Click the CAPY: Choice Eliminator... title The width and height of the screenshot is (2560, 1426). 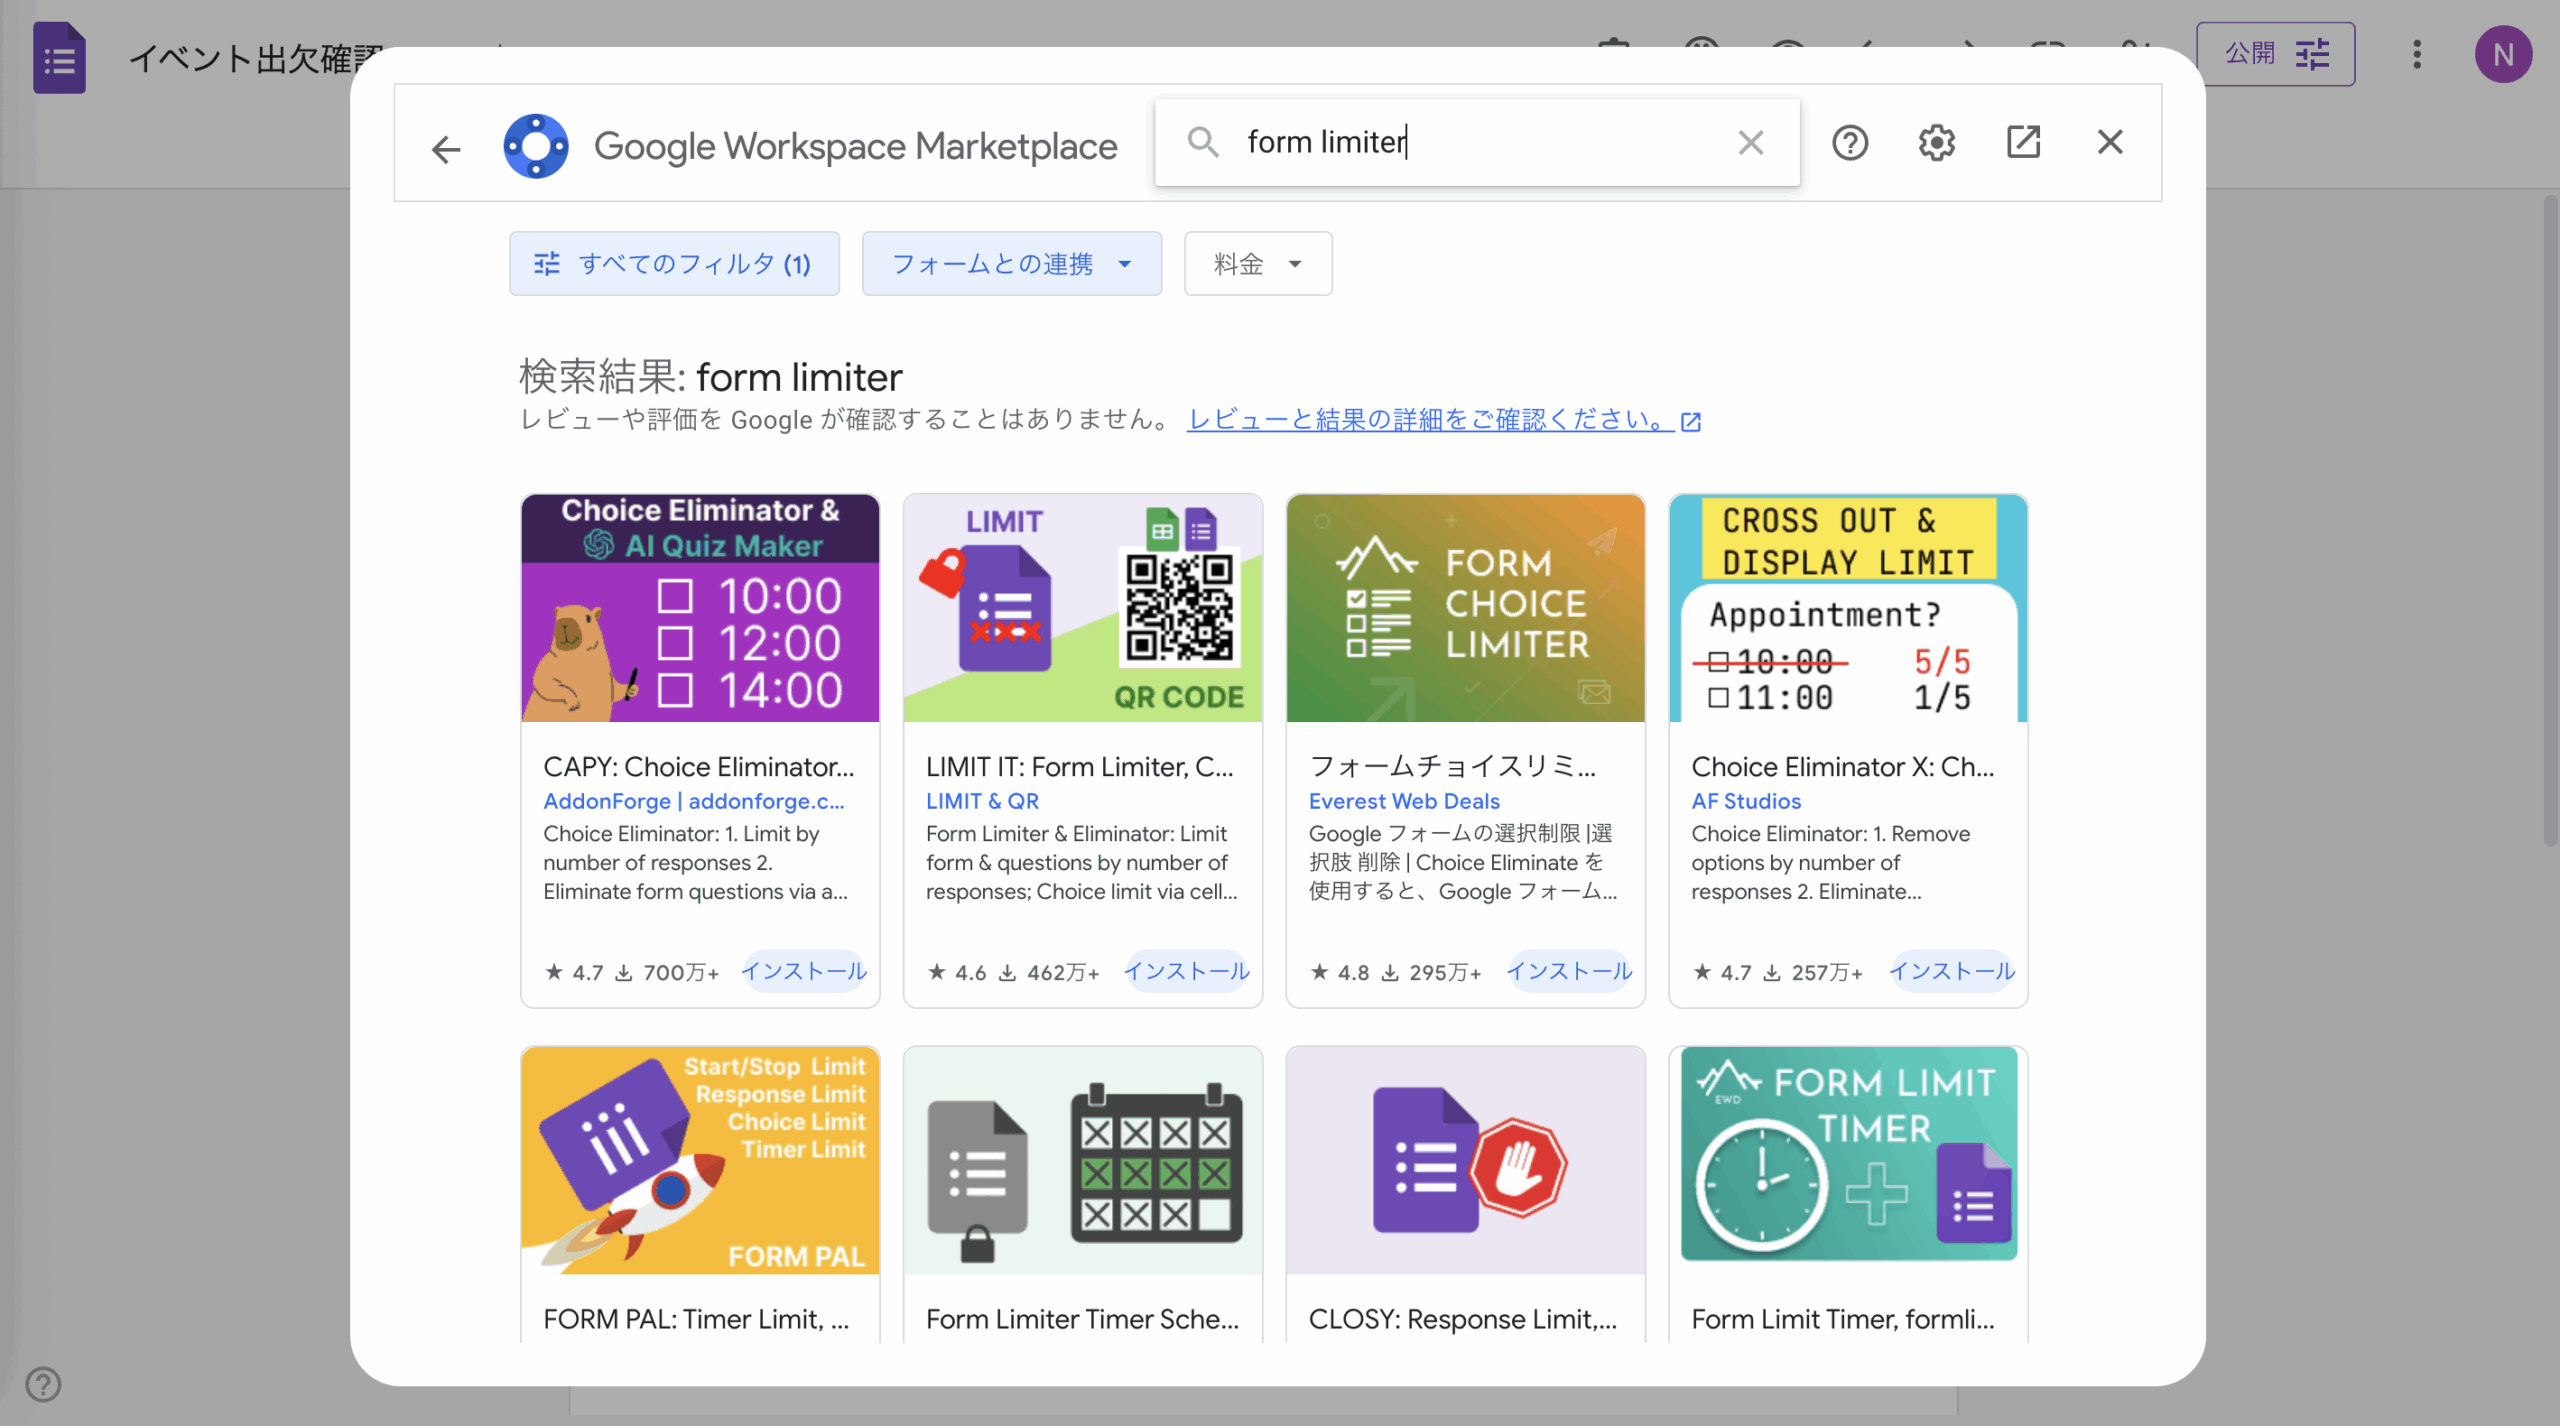click(x=699, y=767)
